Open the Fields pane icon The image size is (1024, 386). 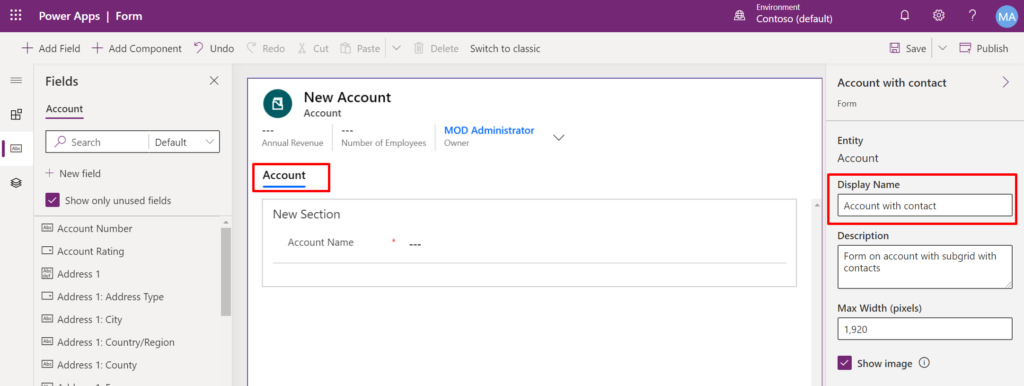coord(16,148)
